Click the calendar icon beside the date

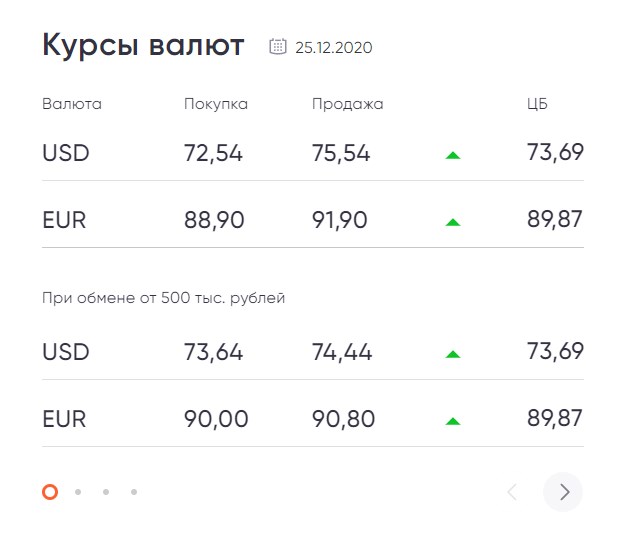278,46
